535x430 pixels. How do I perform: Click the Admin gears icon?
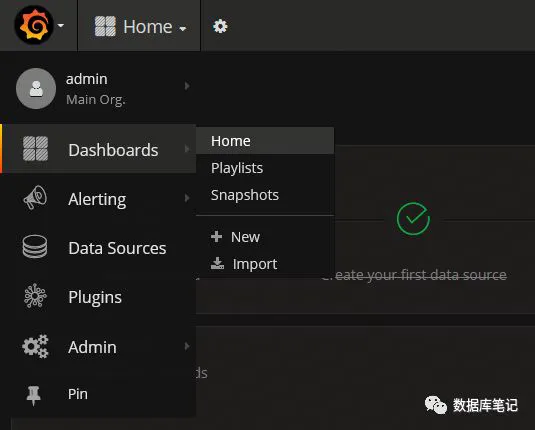click(x=35, y=346)
